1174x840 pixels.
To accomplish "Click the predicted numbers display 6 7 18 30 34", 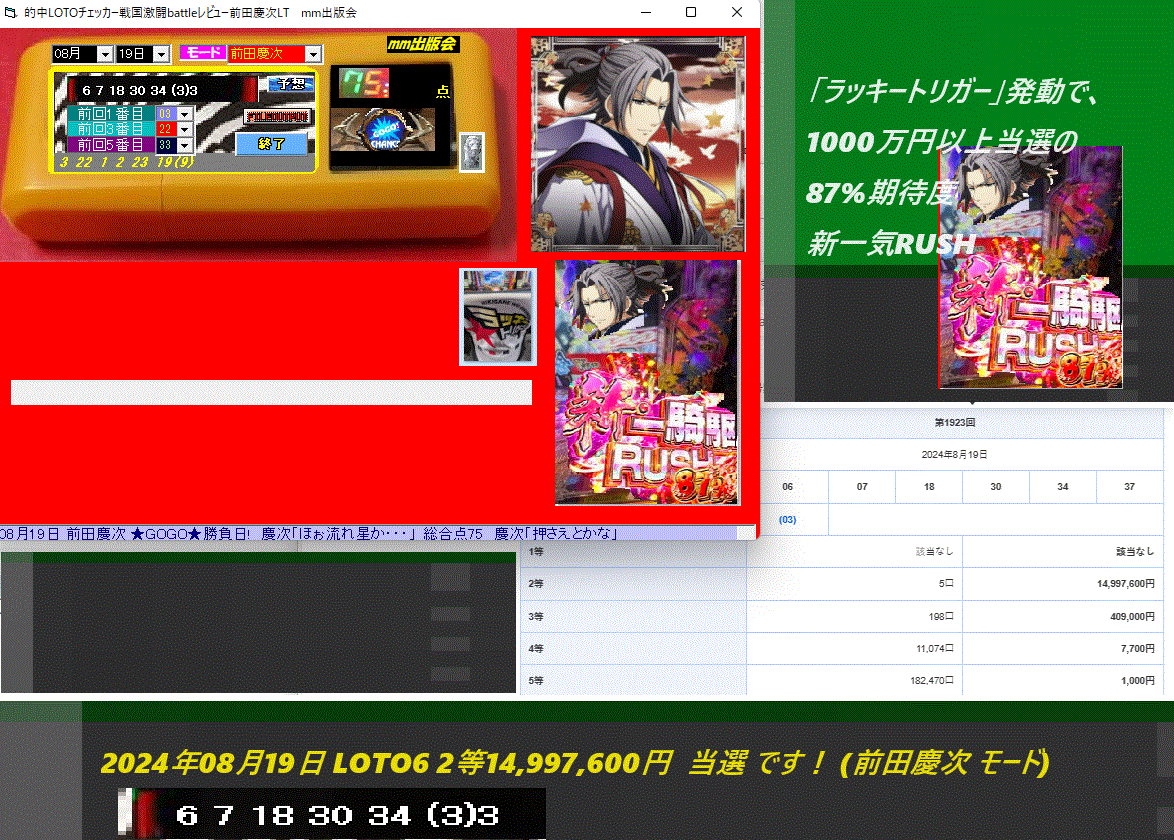I will (161, 90).
